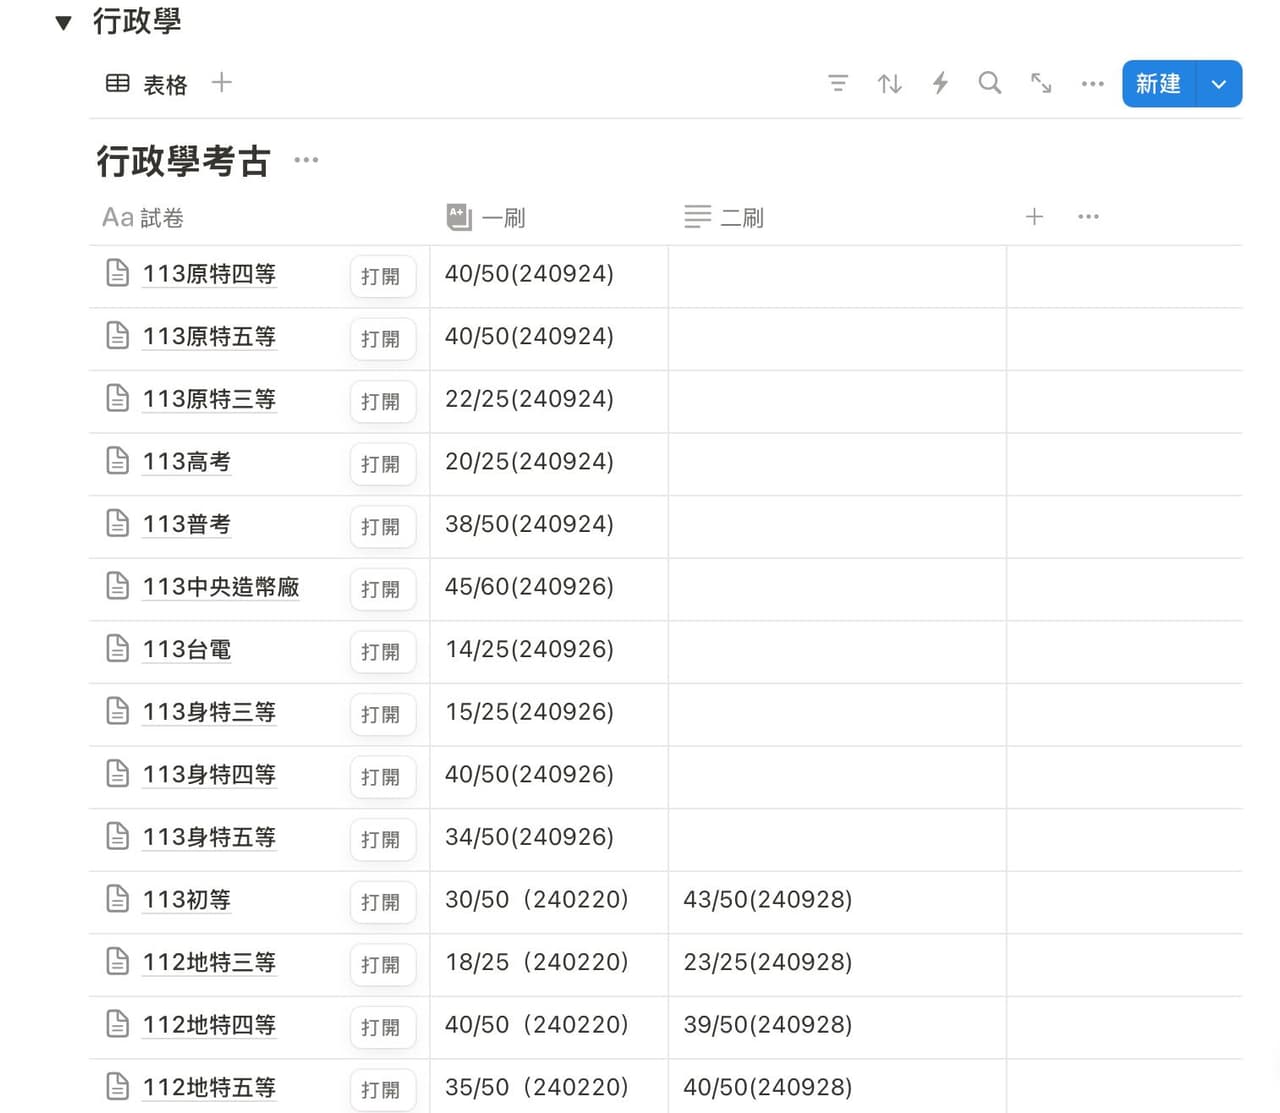Select the 二刷 cell 43/50(240928)
1280x1113 pixels.
point(837,901)
